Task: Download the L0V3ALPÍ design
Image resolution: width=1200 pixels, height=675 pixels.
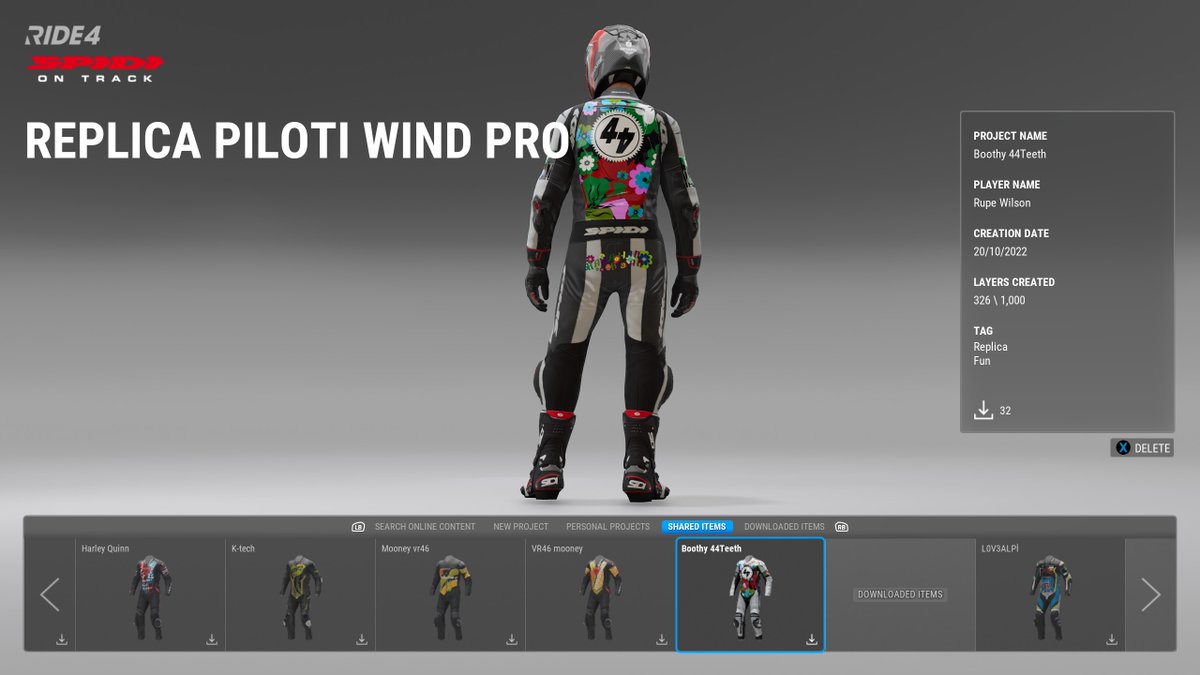Action: [1111, 637]
